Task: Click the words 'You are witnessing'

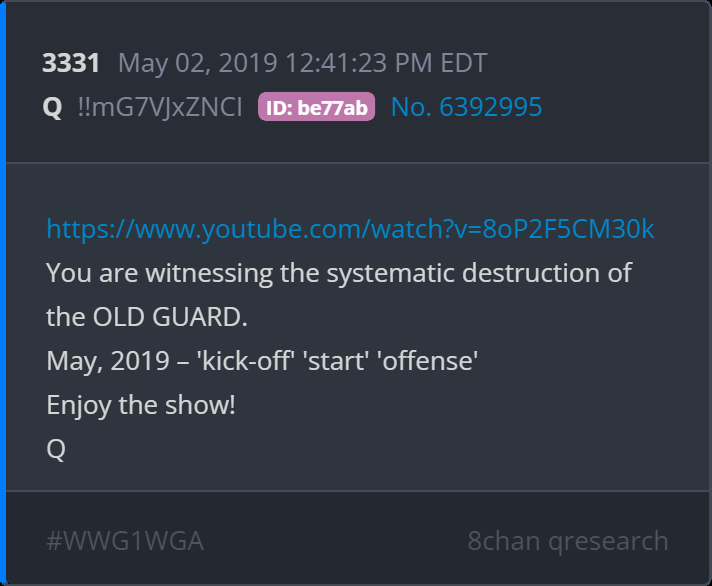Action: [159, 273]
